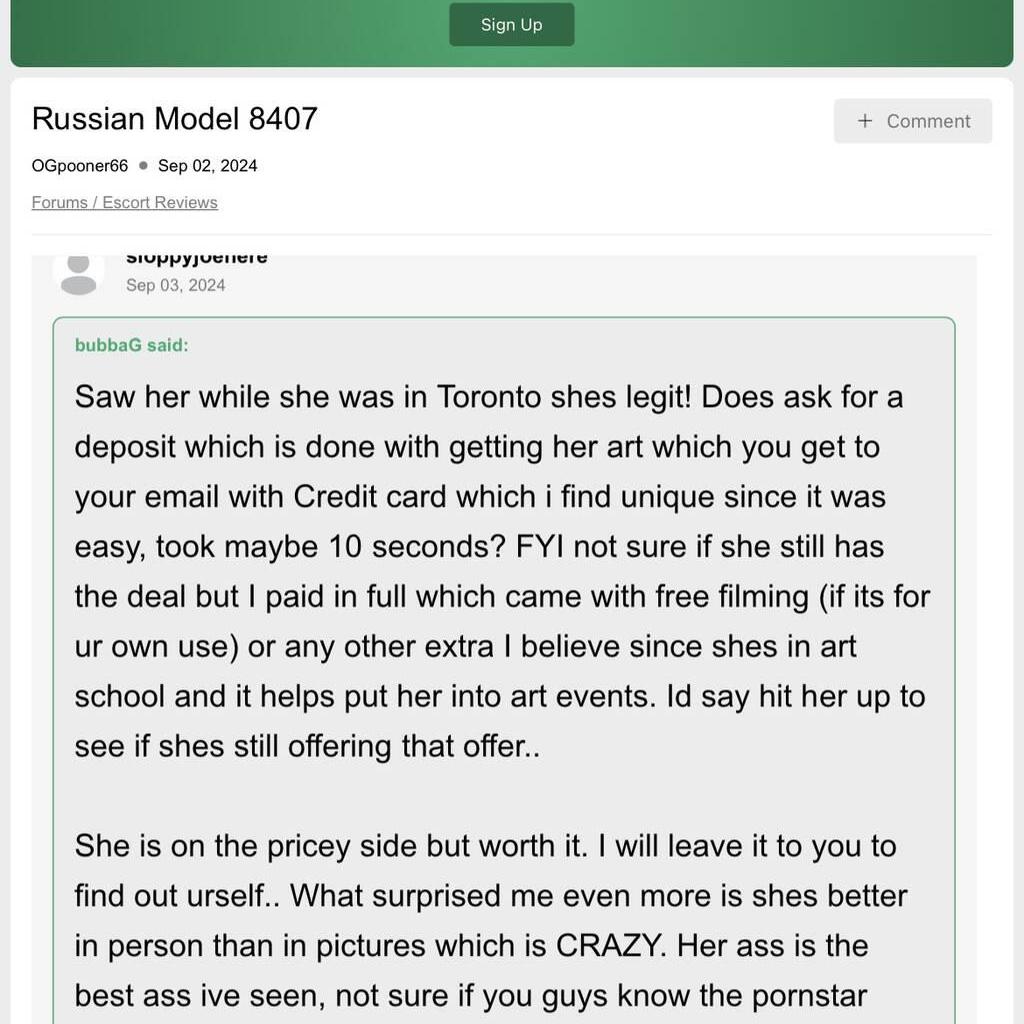Viewport: 1024px width, 1024px height.
Task: Open the profile of author OGpooner66
Action: pos(80,166)
